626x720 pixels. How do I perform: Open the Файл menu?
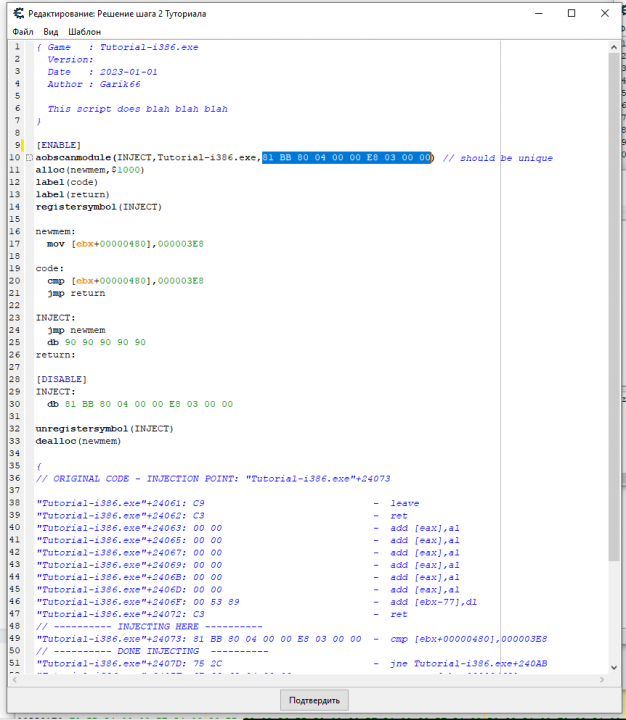(23, 32)
